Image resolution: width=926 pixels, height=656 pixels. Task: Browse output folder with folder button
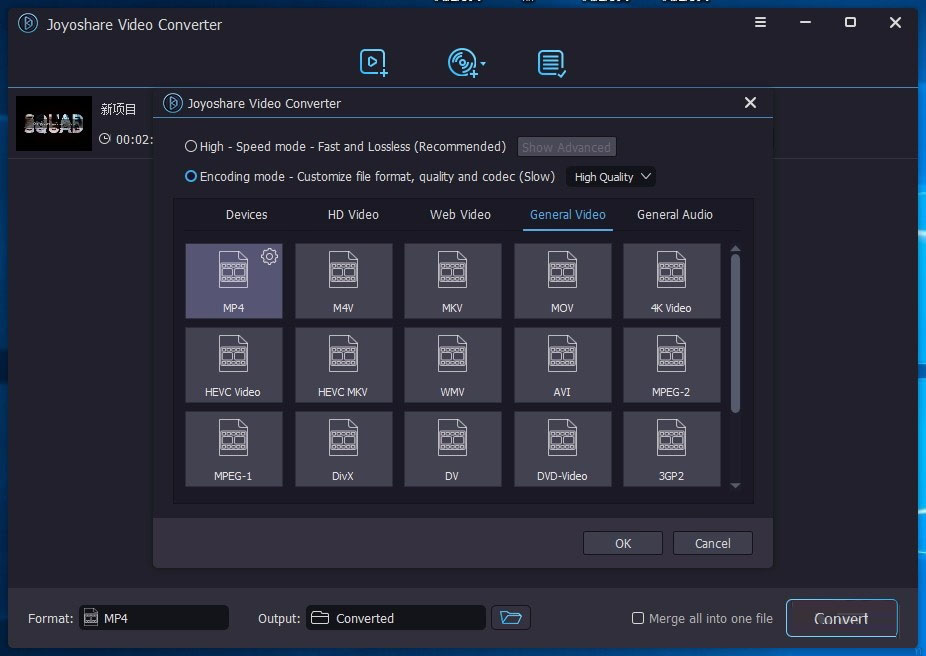[510, 617]
